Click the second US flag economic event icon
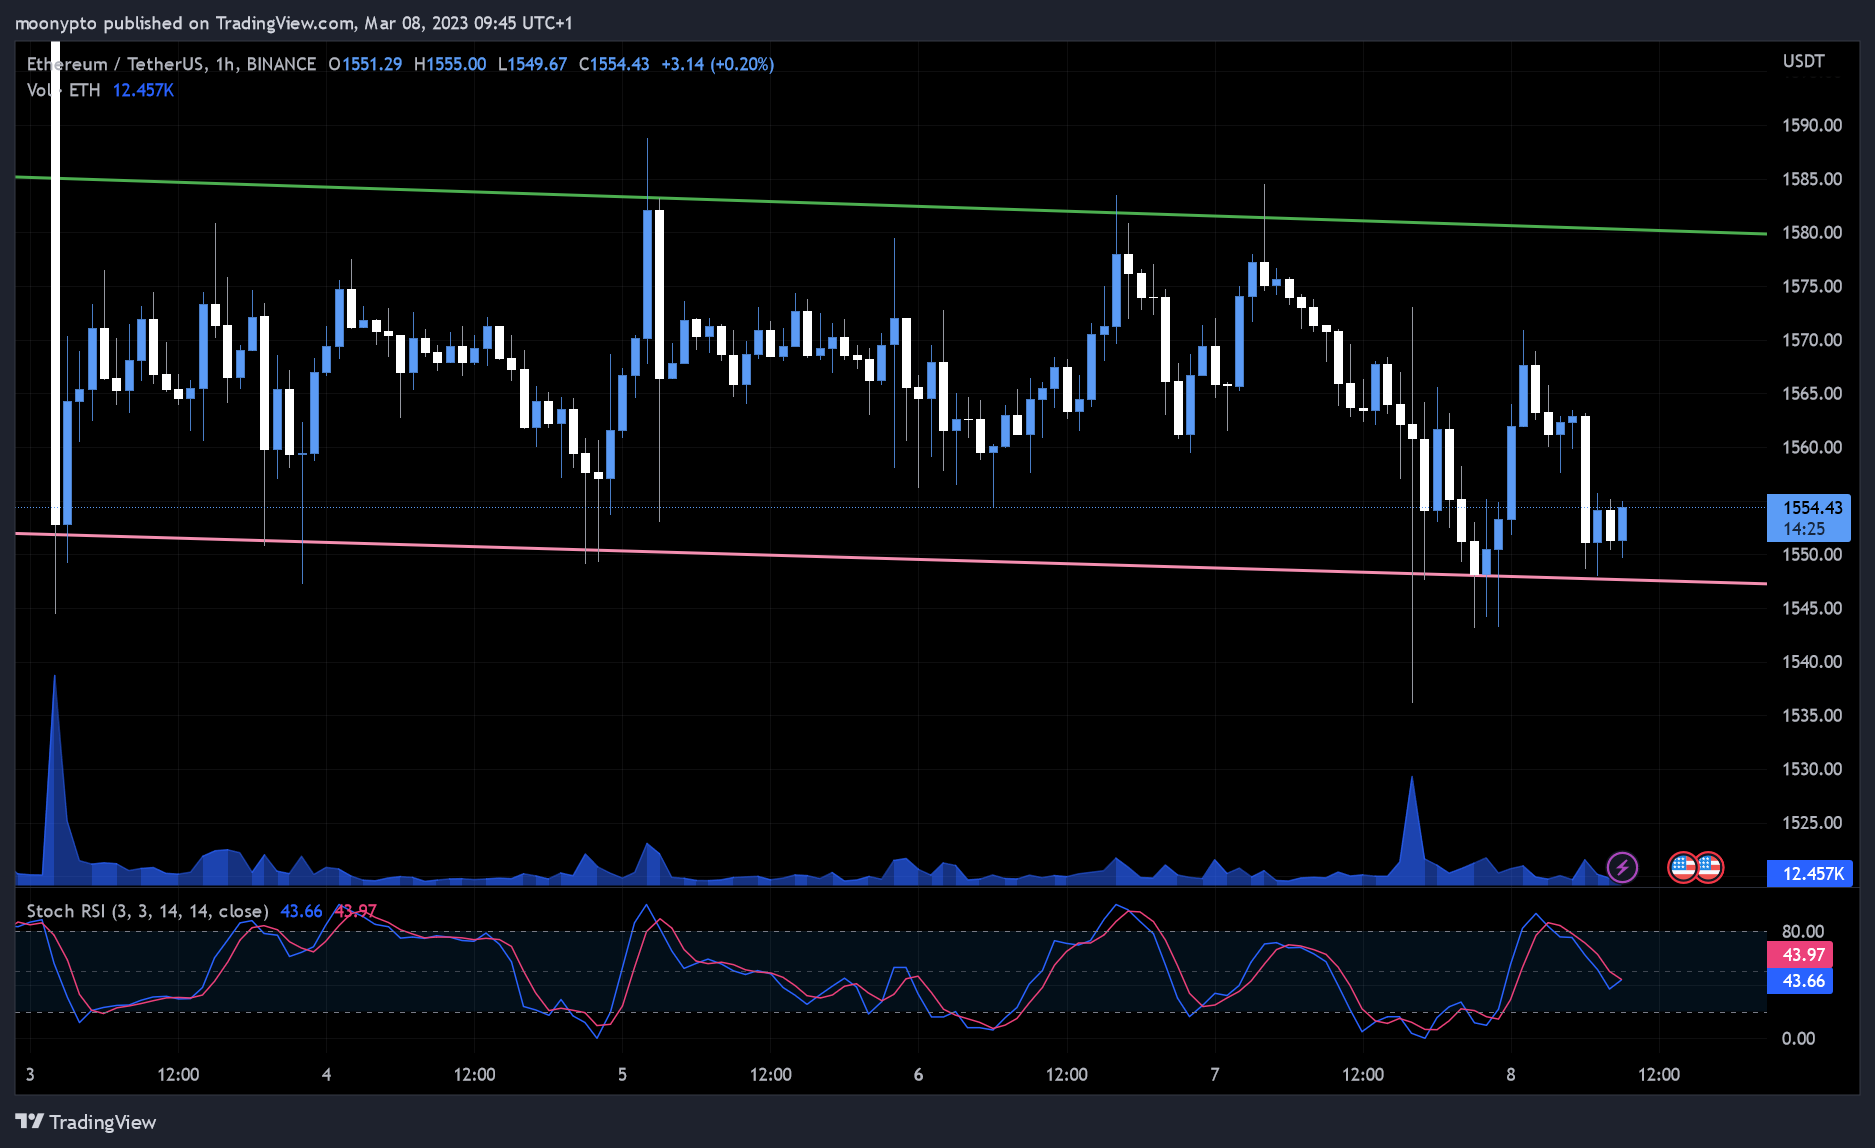Viewport: 1875px width, 1148px height. pyautogui.click(x=1709, y=867)
